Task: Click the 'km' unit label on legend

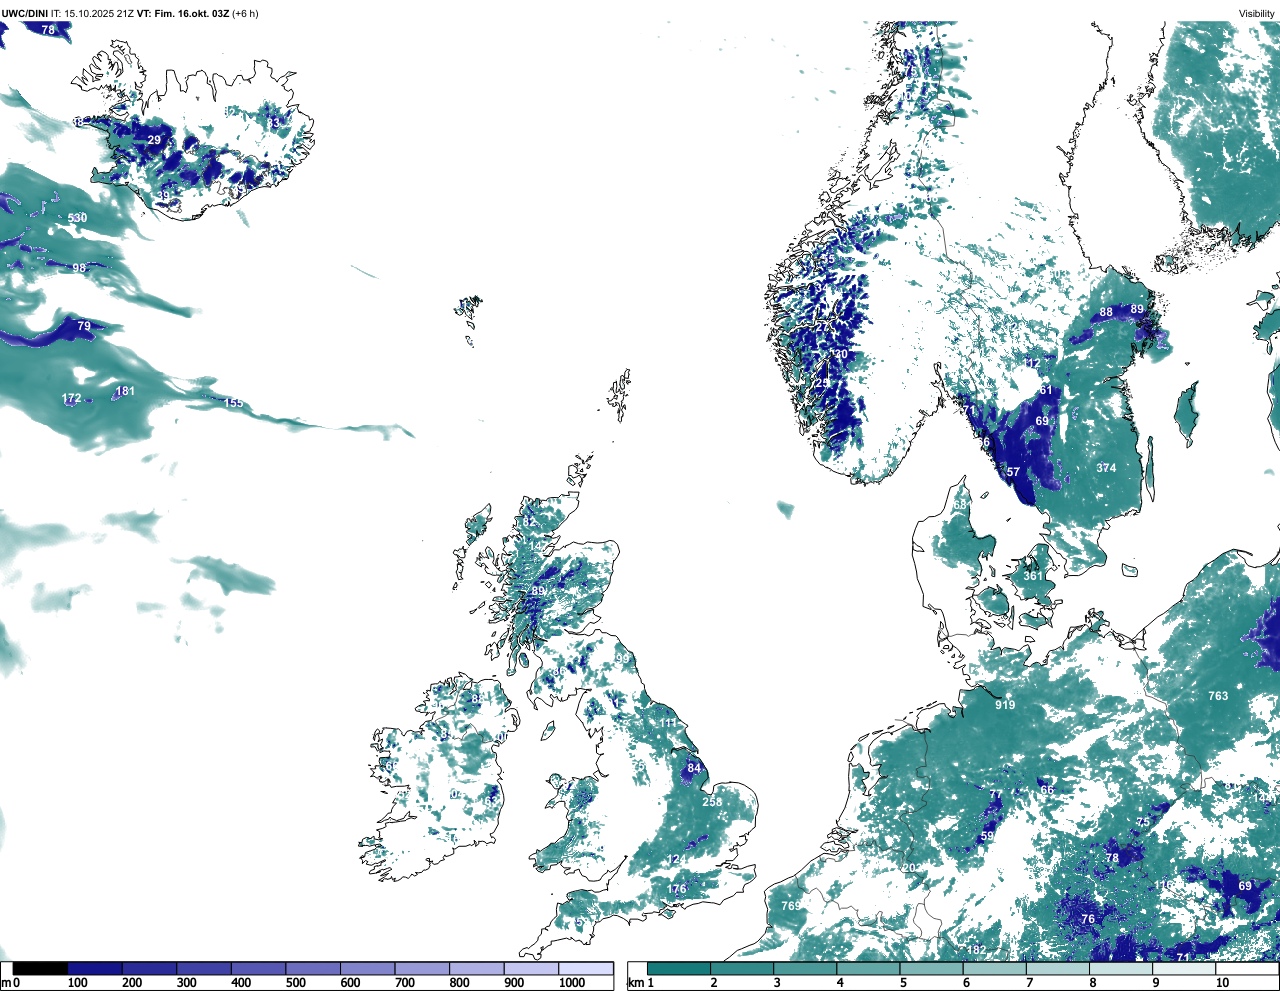Action: pos(634,983)
